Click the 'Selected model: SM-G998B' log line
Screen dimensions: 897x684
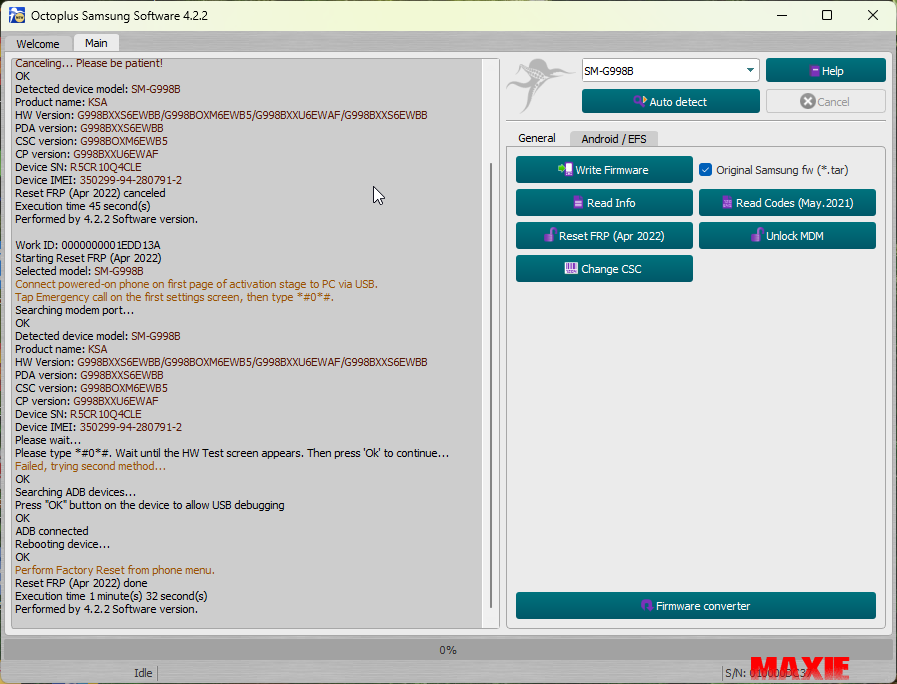coord(79,272)
